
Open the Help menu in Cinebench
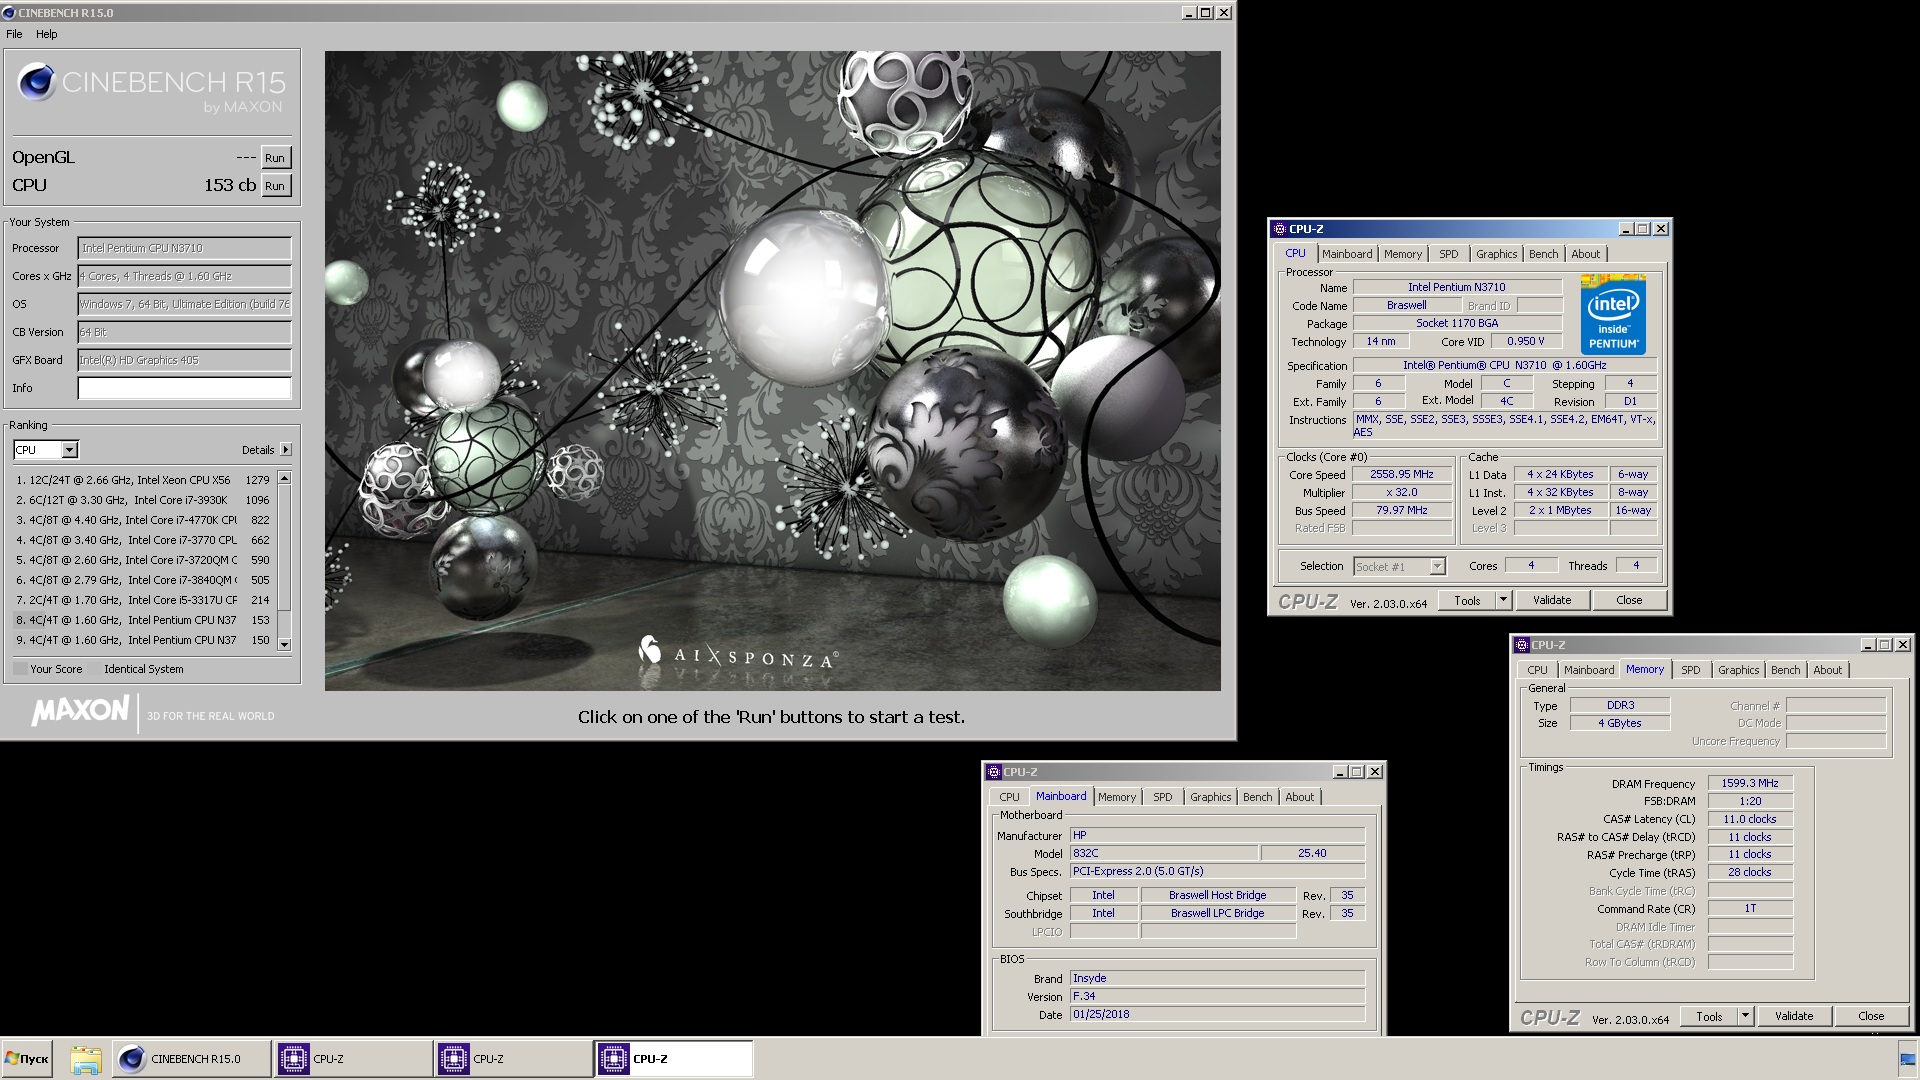click(47, 34)
